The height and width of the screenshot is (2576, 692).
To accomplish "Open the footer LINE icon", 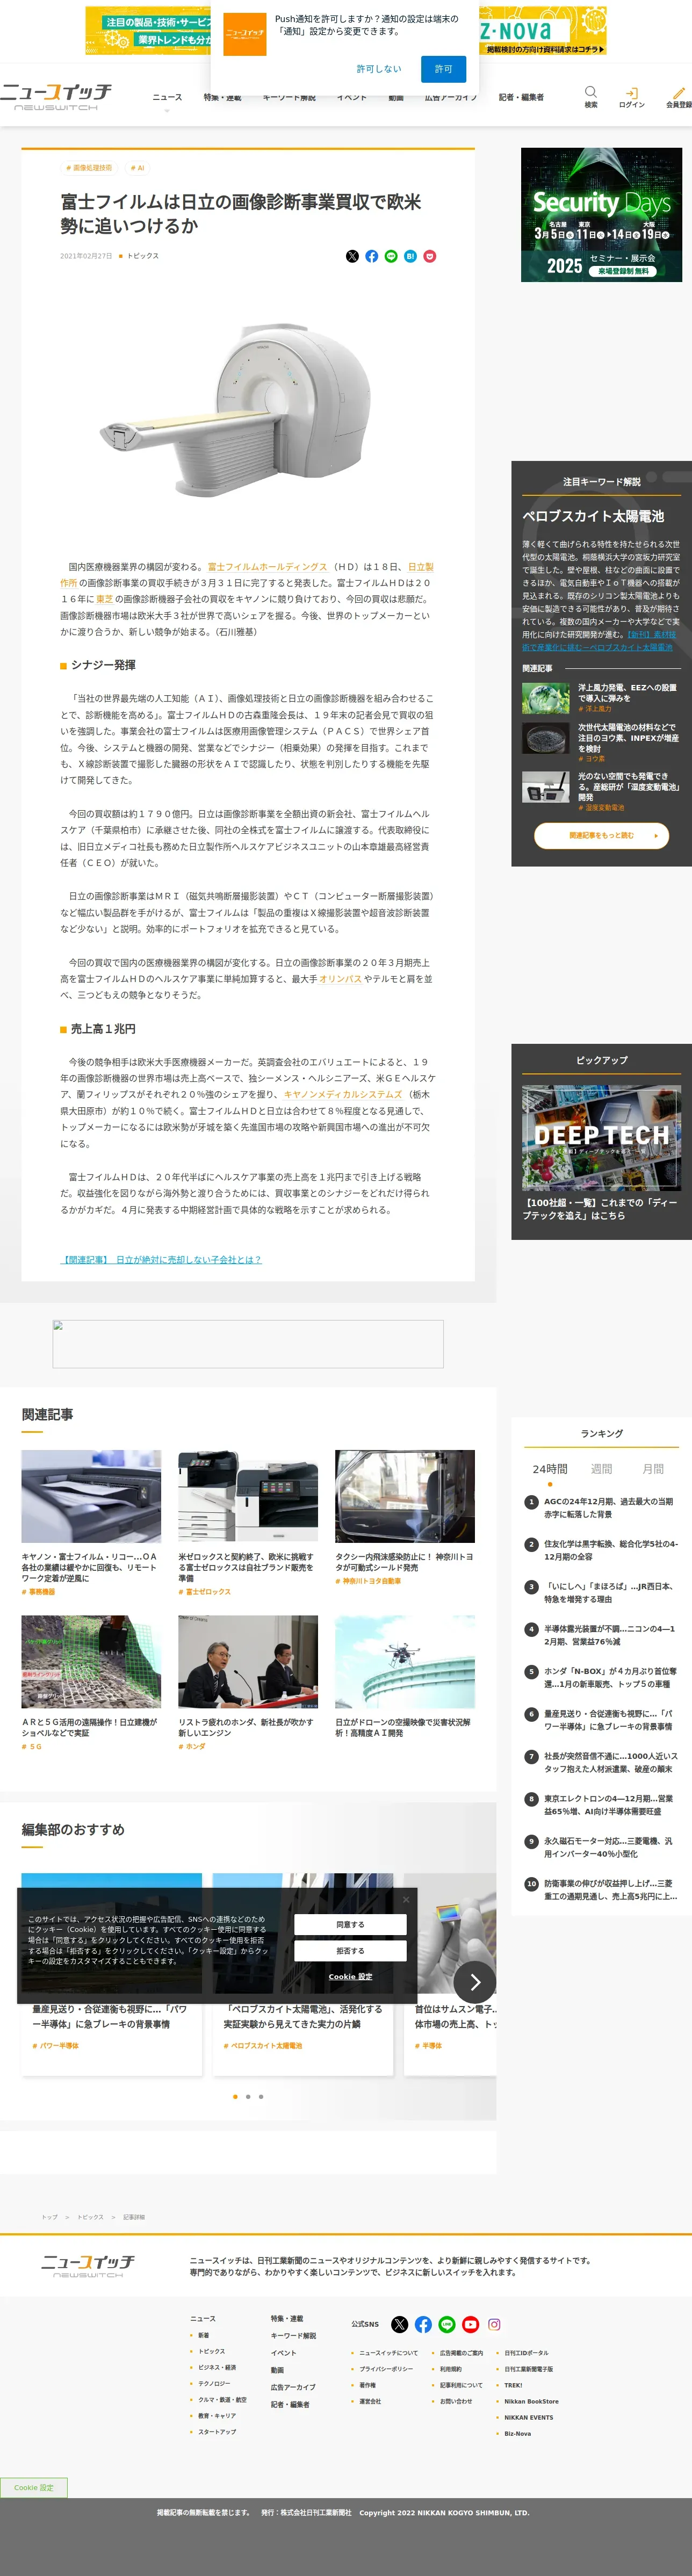I will (447, 2324).
